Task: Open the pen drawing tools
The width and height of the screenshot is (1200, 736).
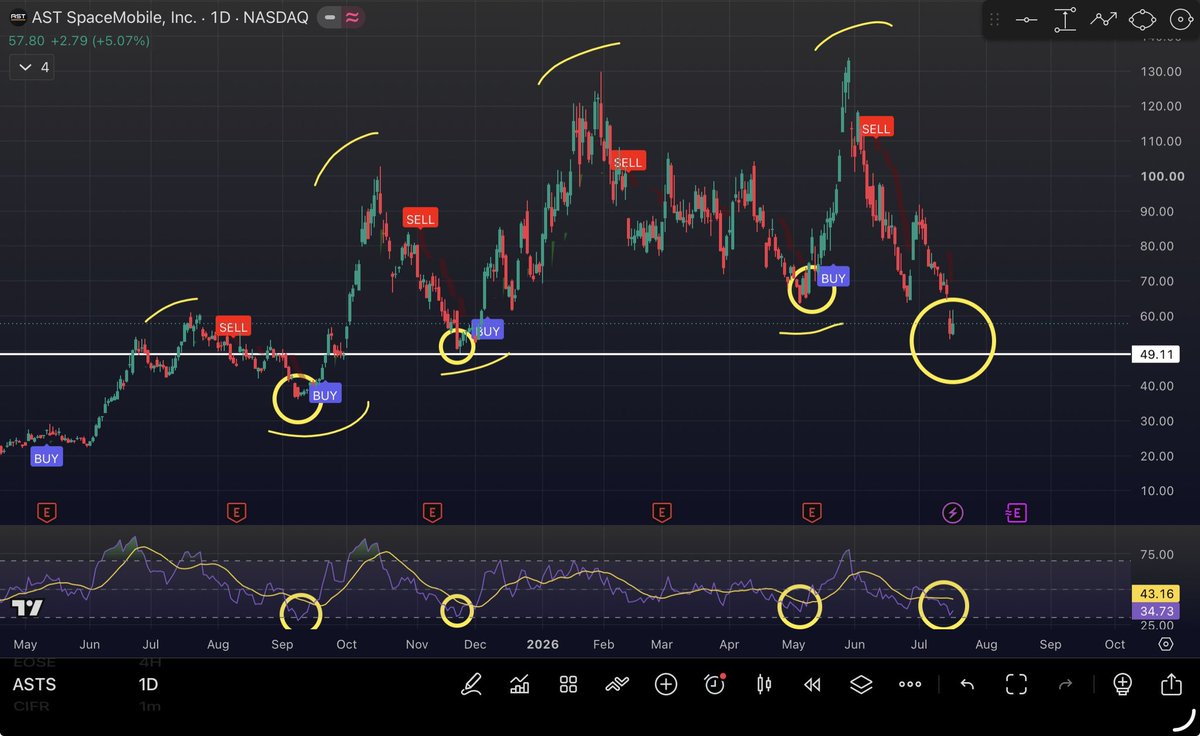Action: click(470, 684)
